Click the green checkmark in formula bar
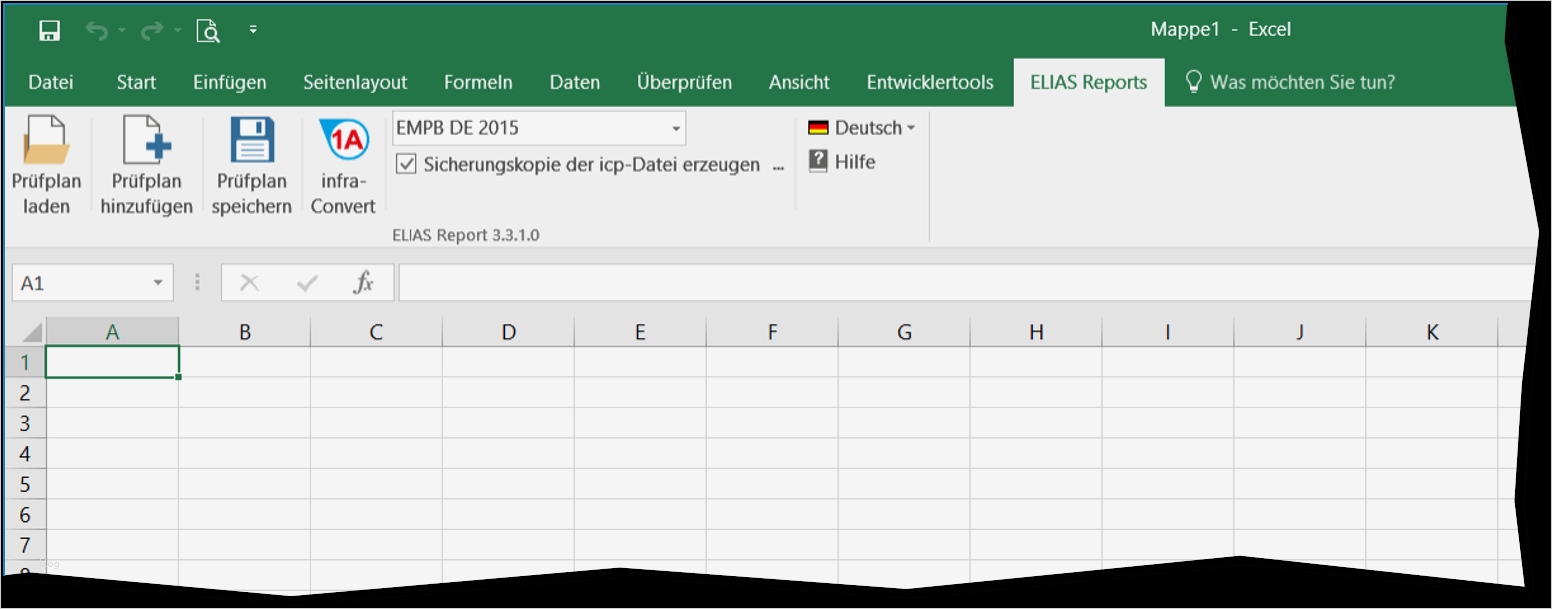The width and height of the screenshot is (1552, 609). click(305, 281)
